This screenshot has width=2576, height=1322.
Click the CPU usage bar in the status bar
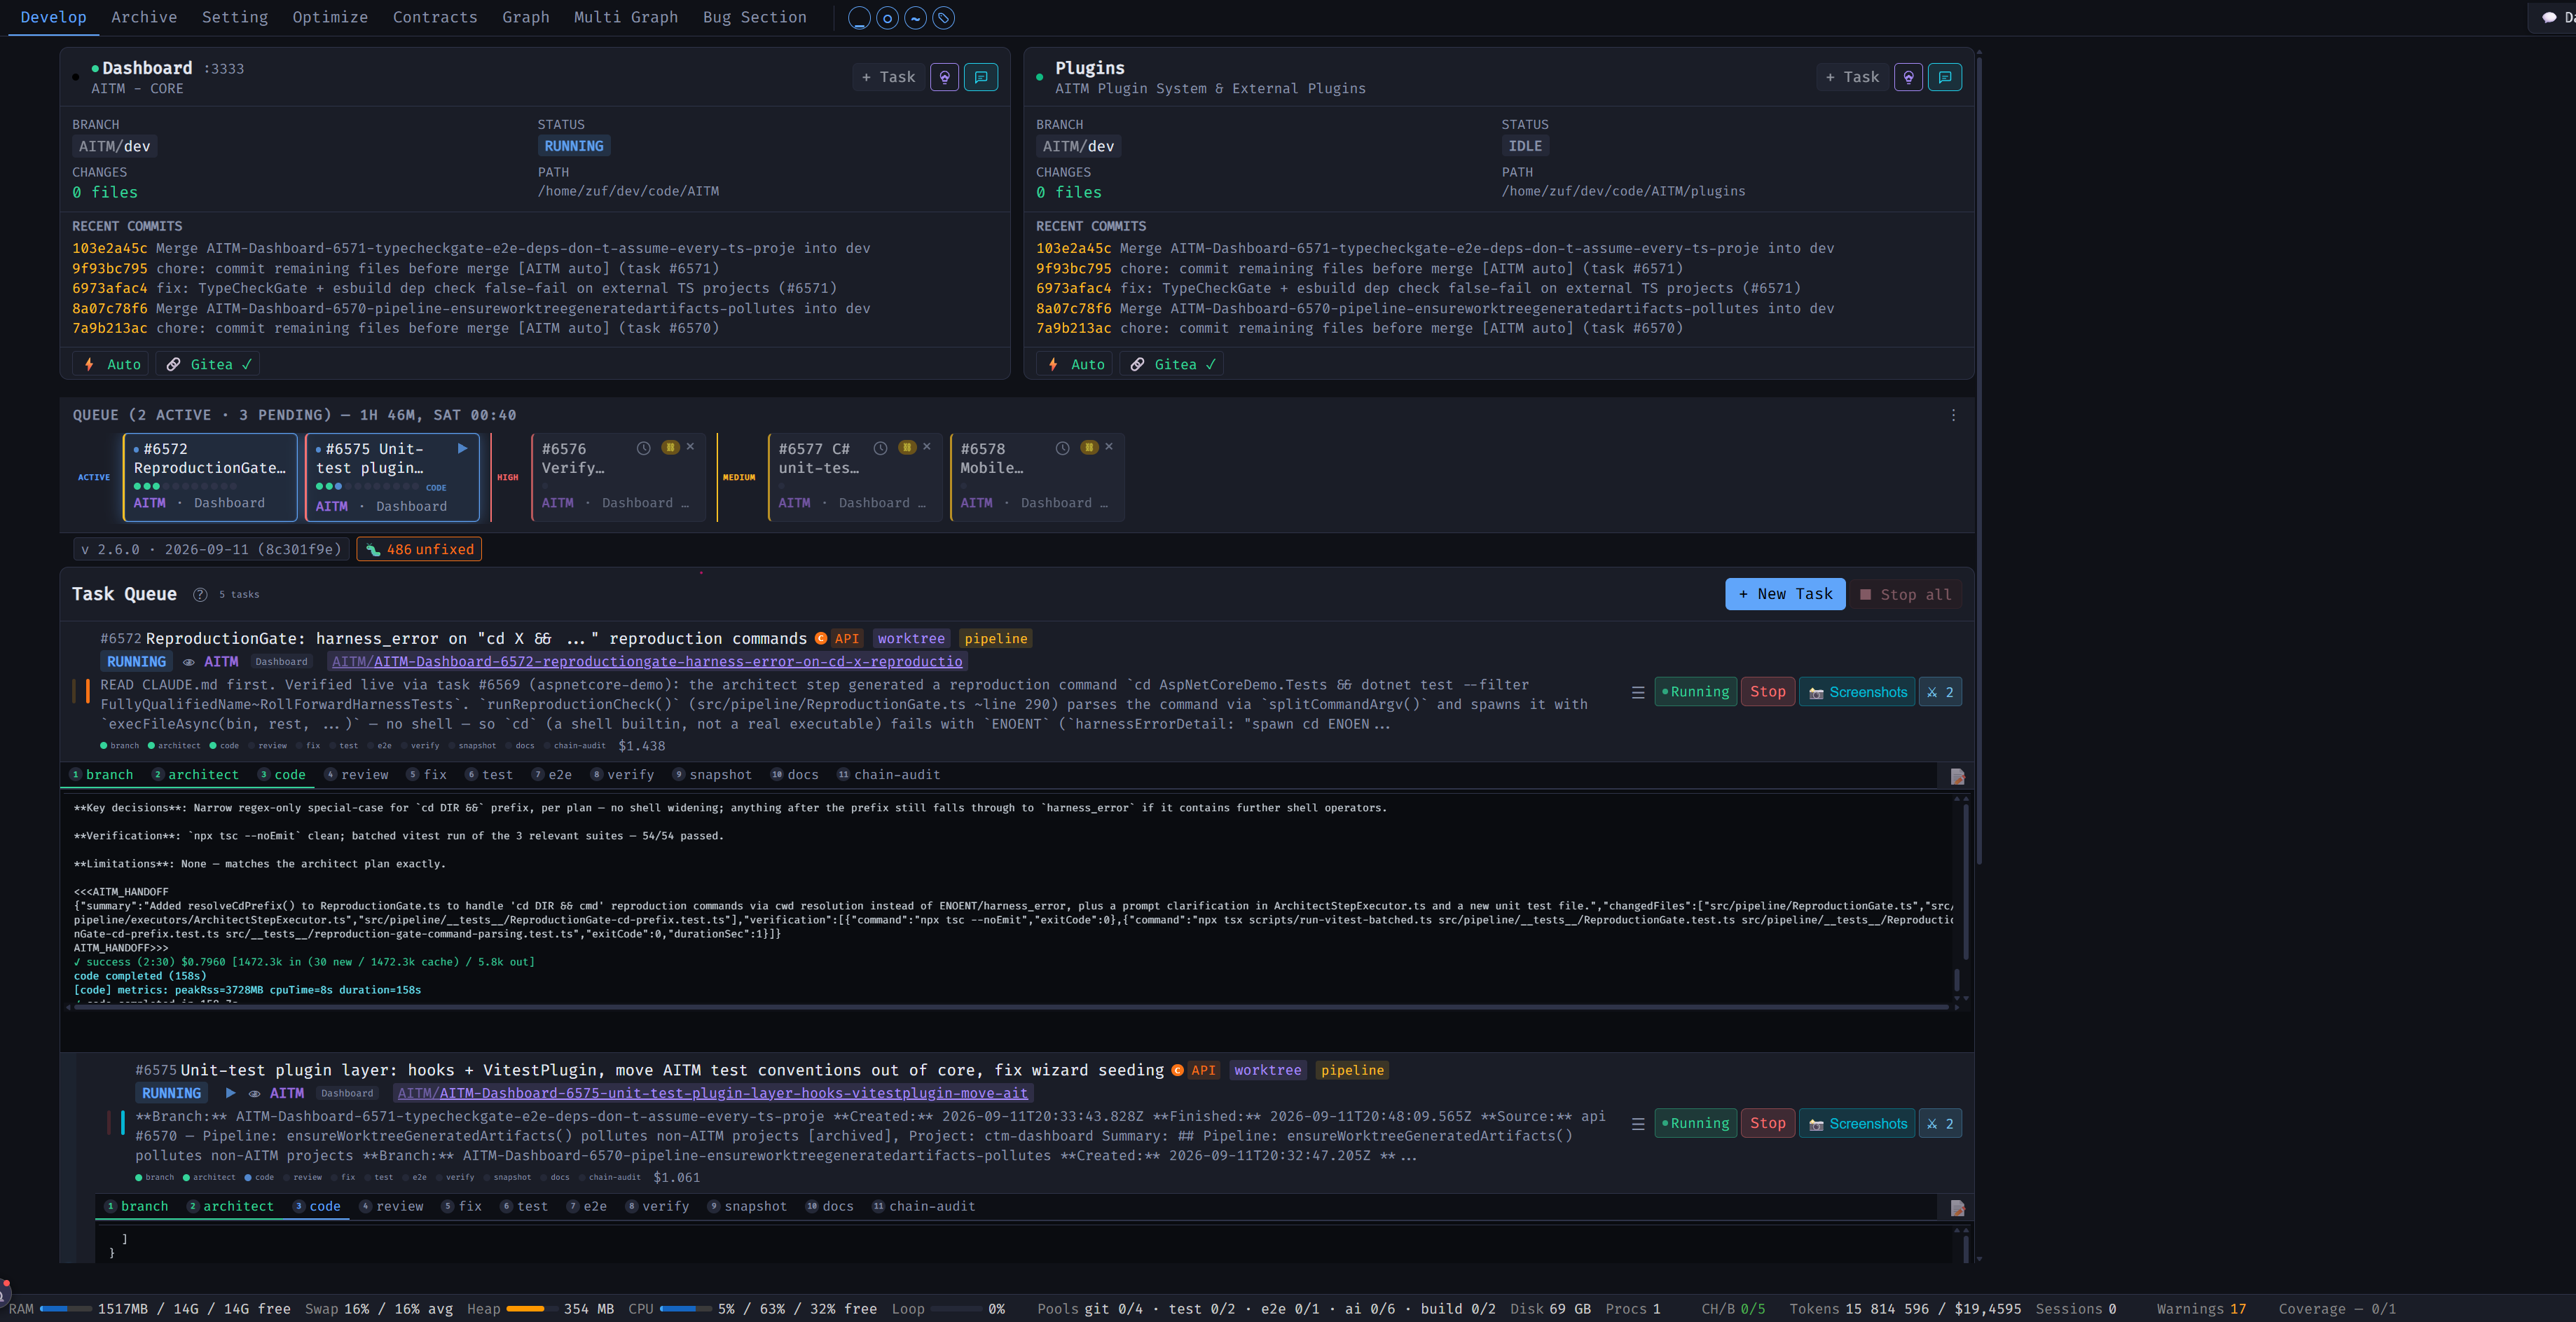tap(686, 1309)
